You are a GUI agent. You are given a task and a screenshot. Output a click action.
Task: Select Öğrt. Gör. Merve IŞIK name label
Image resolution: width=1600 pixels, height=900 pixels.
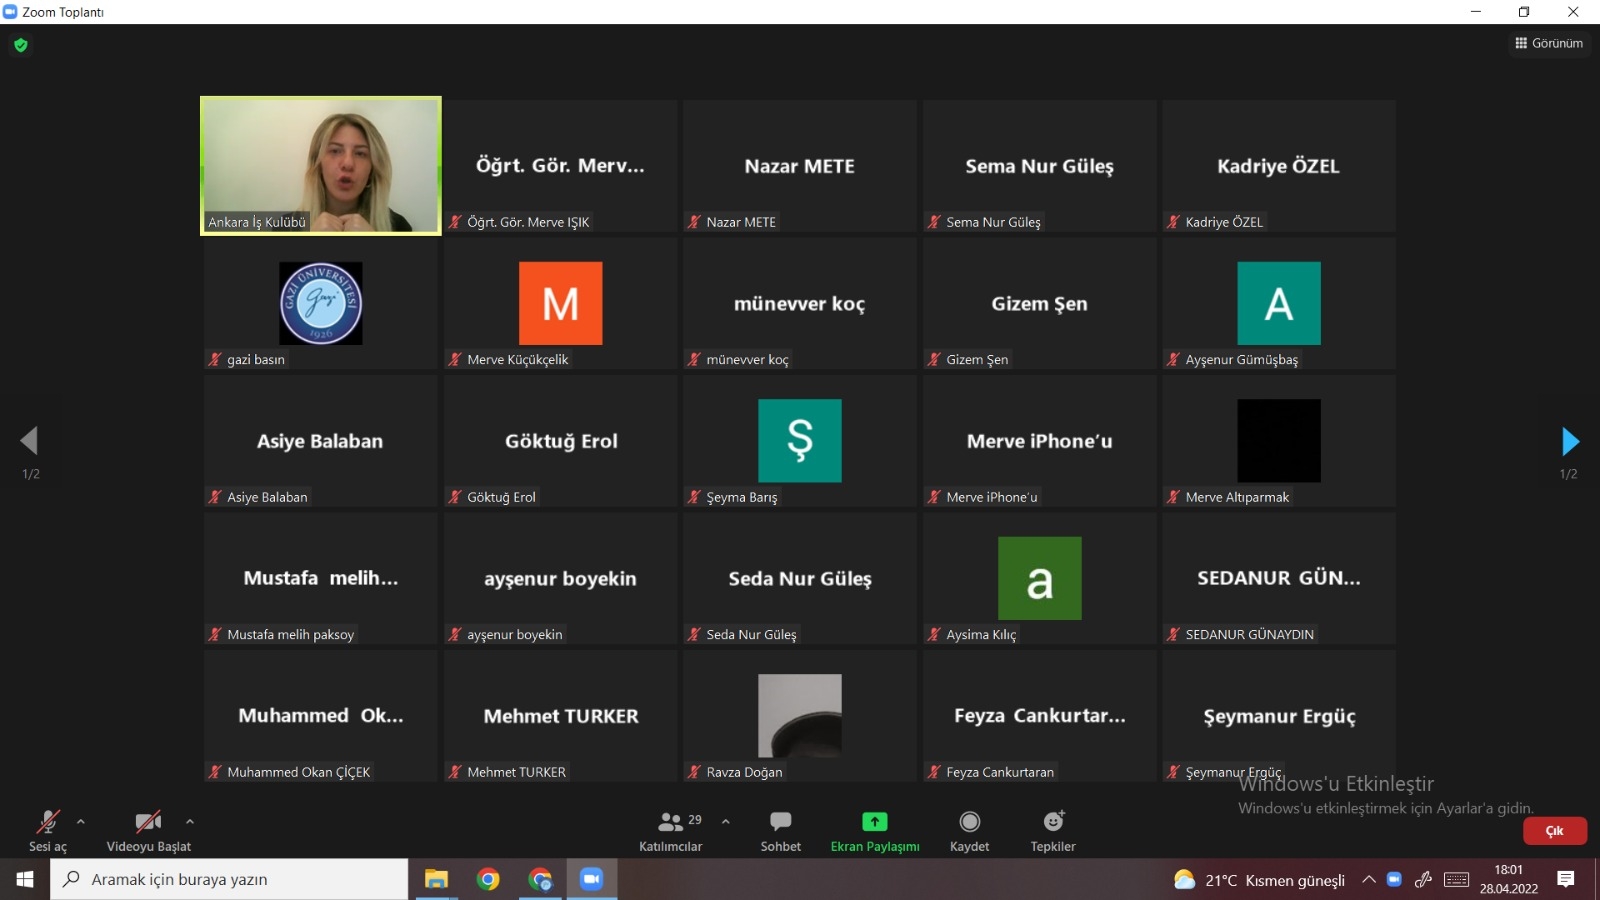coord(528,222)
